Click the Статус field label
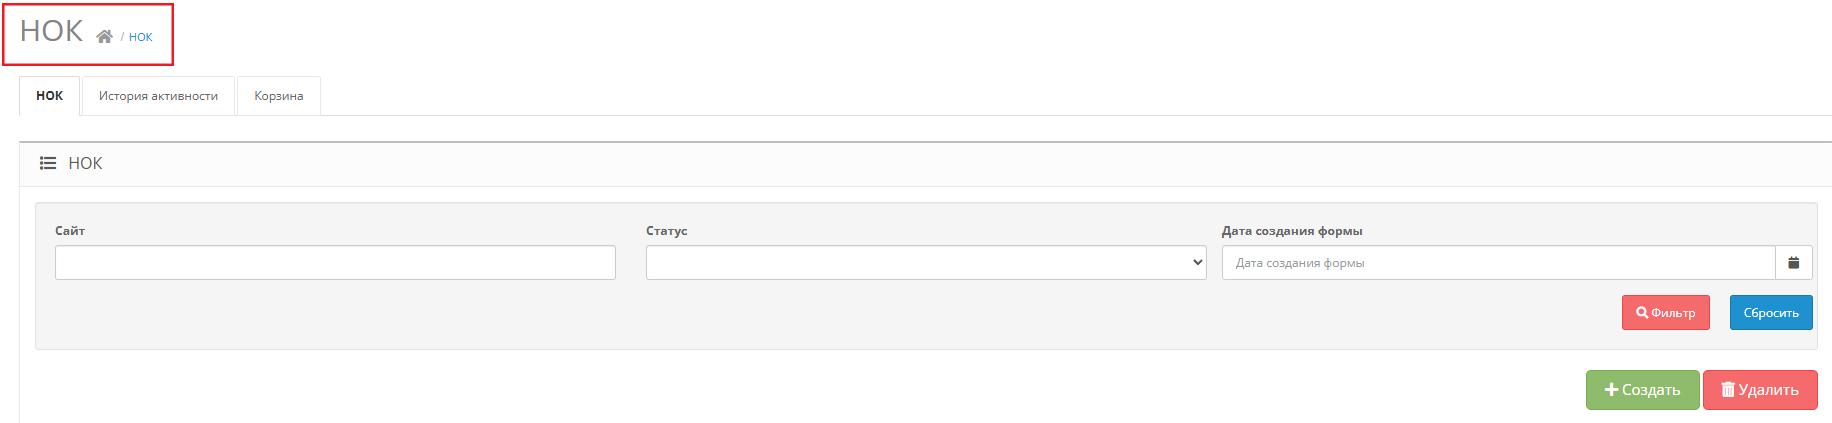Viewport: 1832px width, 423px height. click(x=666, y=231)
